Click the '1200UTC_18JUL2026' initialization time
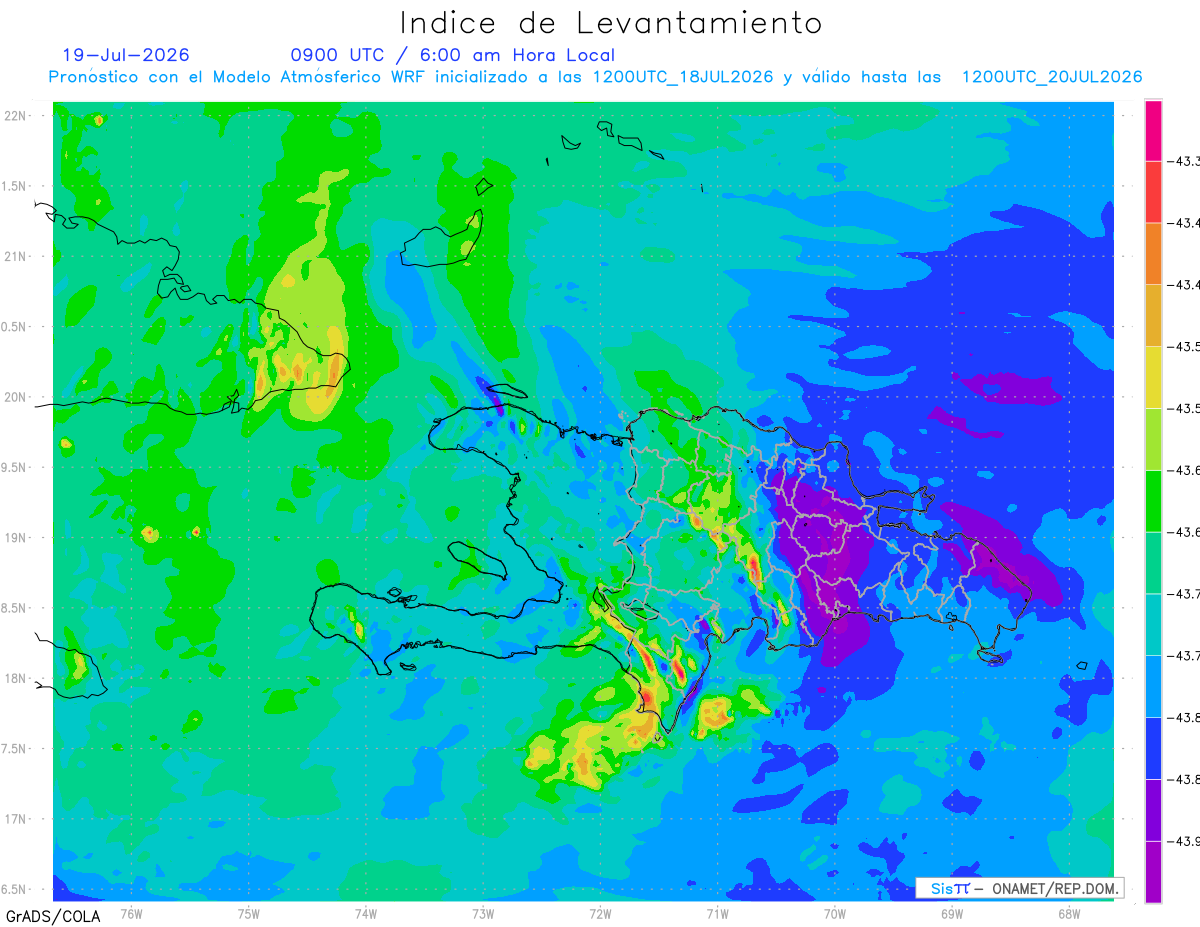This screenshot has width=1200, height=927. coord(682,77)
